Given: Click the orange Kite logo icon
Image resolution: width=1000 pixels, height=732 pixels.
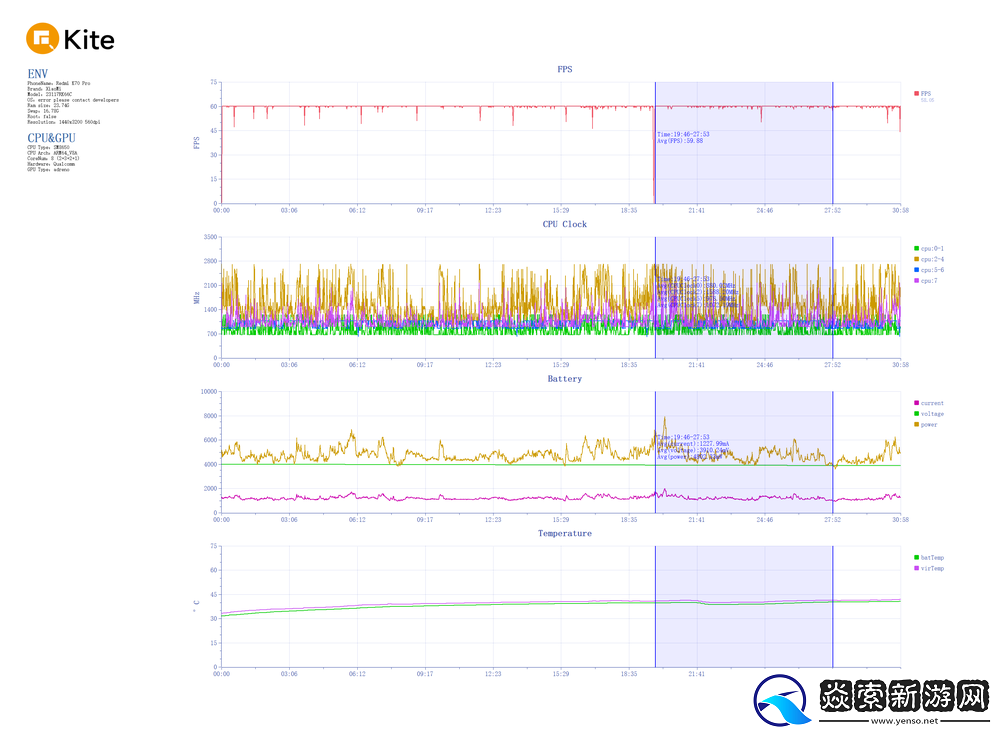Looking at the screenshot, I should click(x=43, y=39).
